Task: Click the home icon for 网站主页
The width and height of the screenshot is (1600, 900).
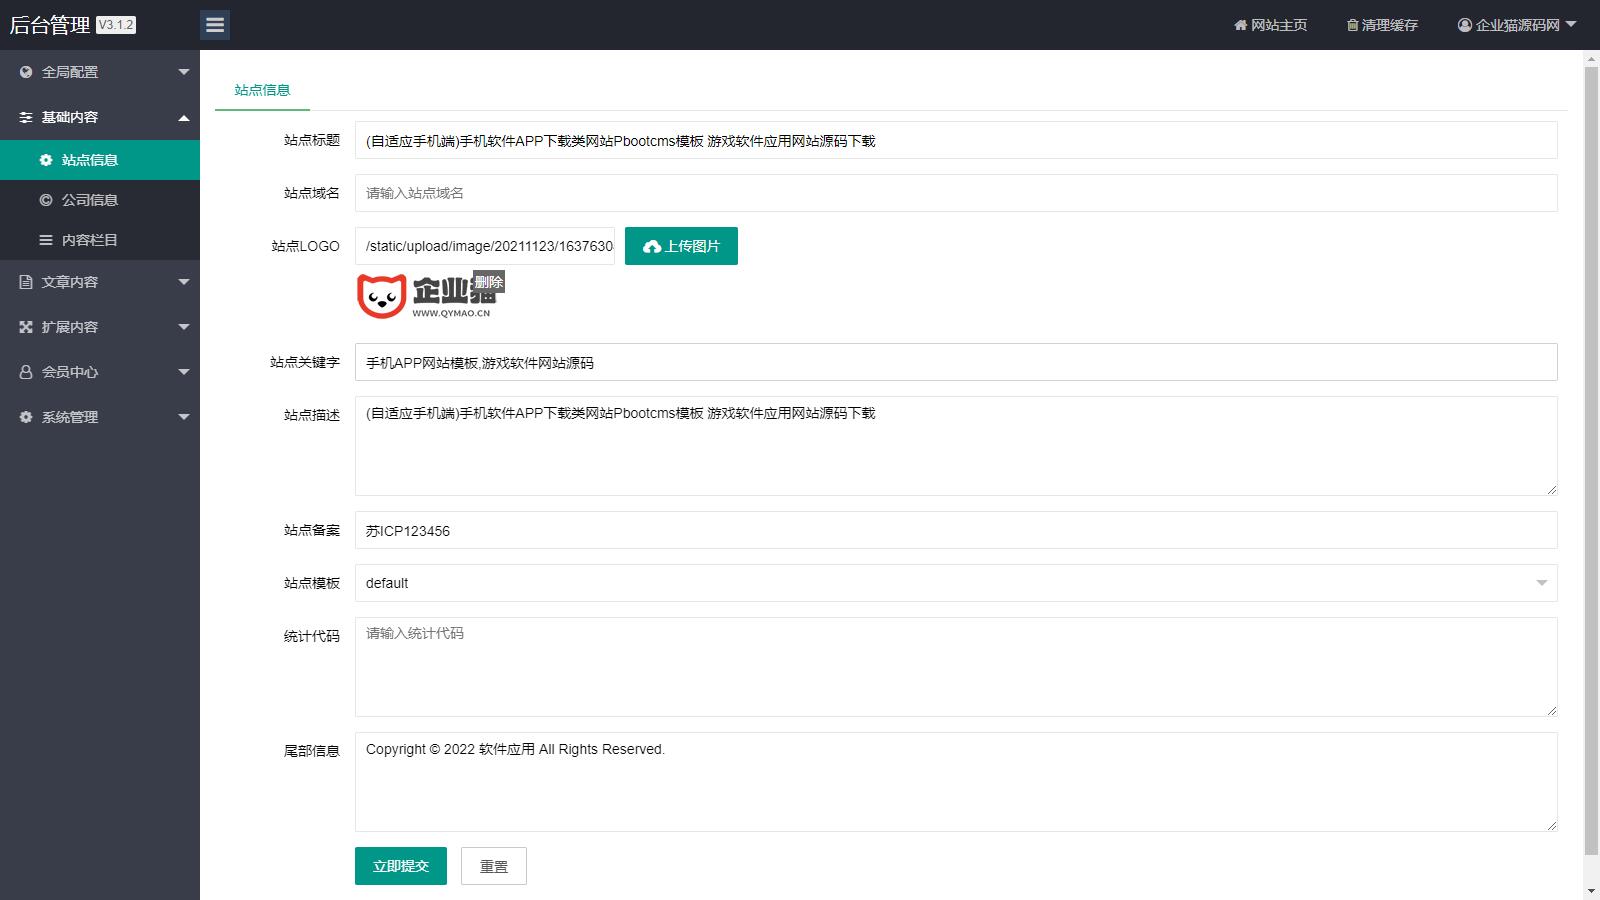Action: [1240, 25]
